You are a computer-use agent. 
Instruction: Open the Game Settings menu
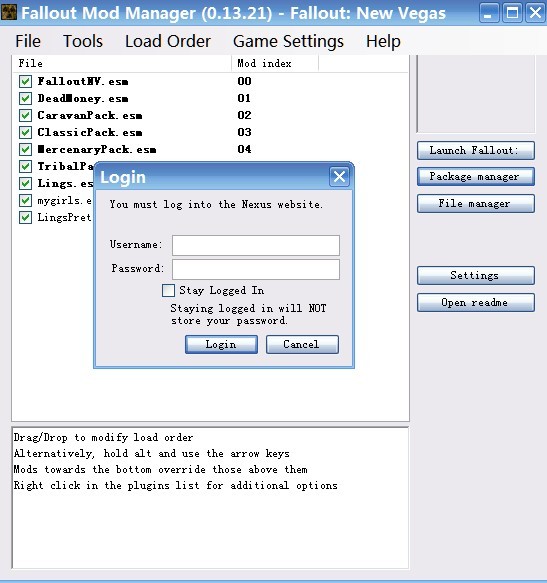click(x=288, y=41)
